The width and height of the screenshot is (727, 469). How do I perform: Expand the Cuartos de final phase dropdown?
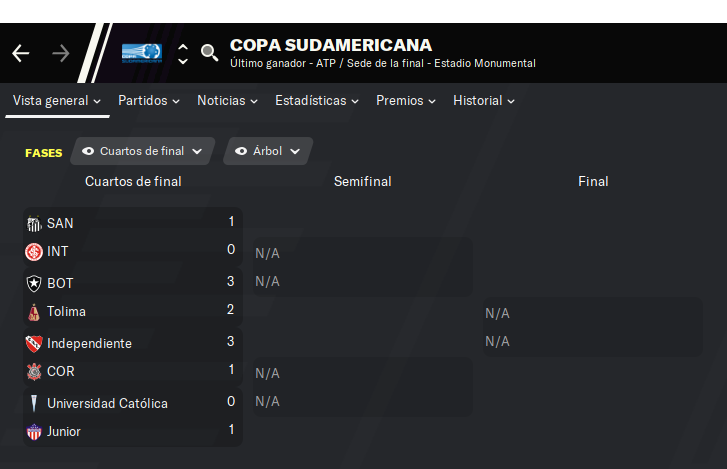pos(142,151)
